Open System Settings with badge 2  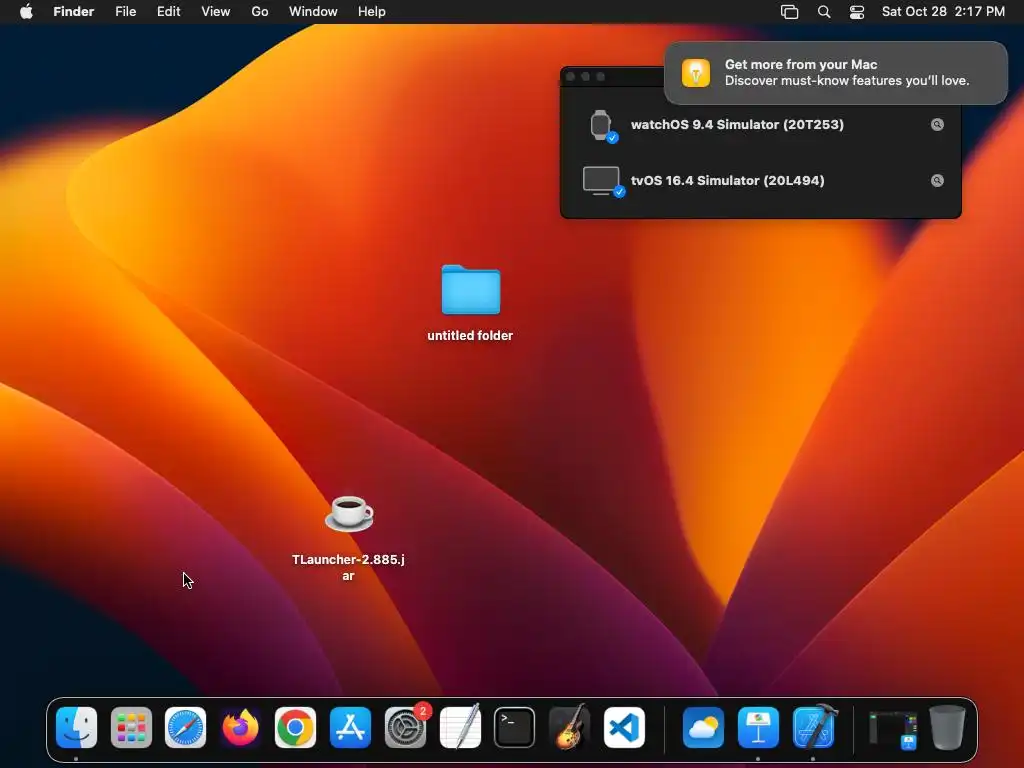pos(406,728)
